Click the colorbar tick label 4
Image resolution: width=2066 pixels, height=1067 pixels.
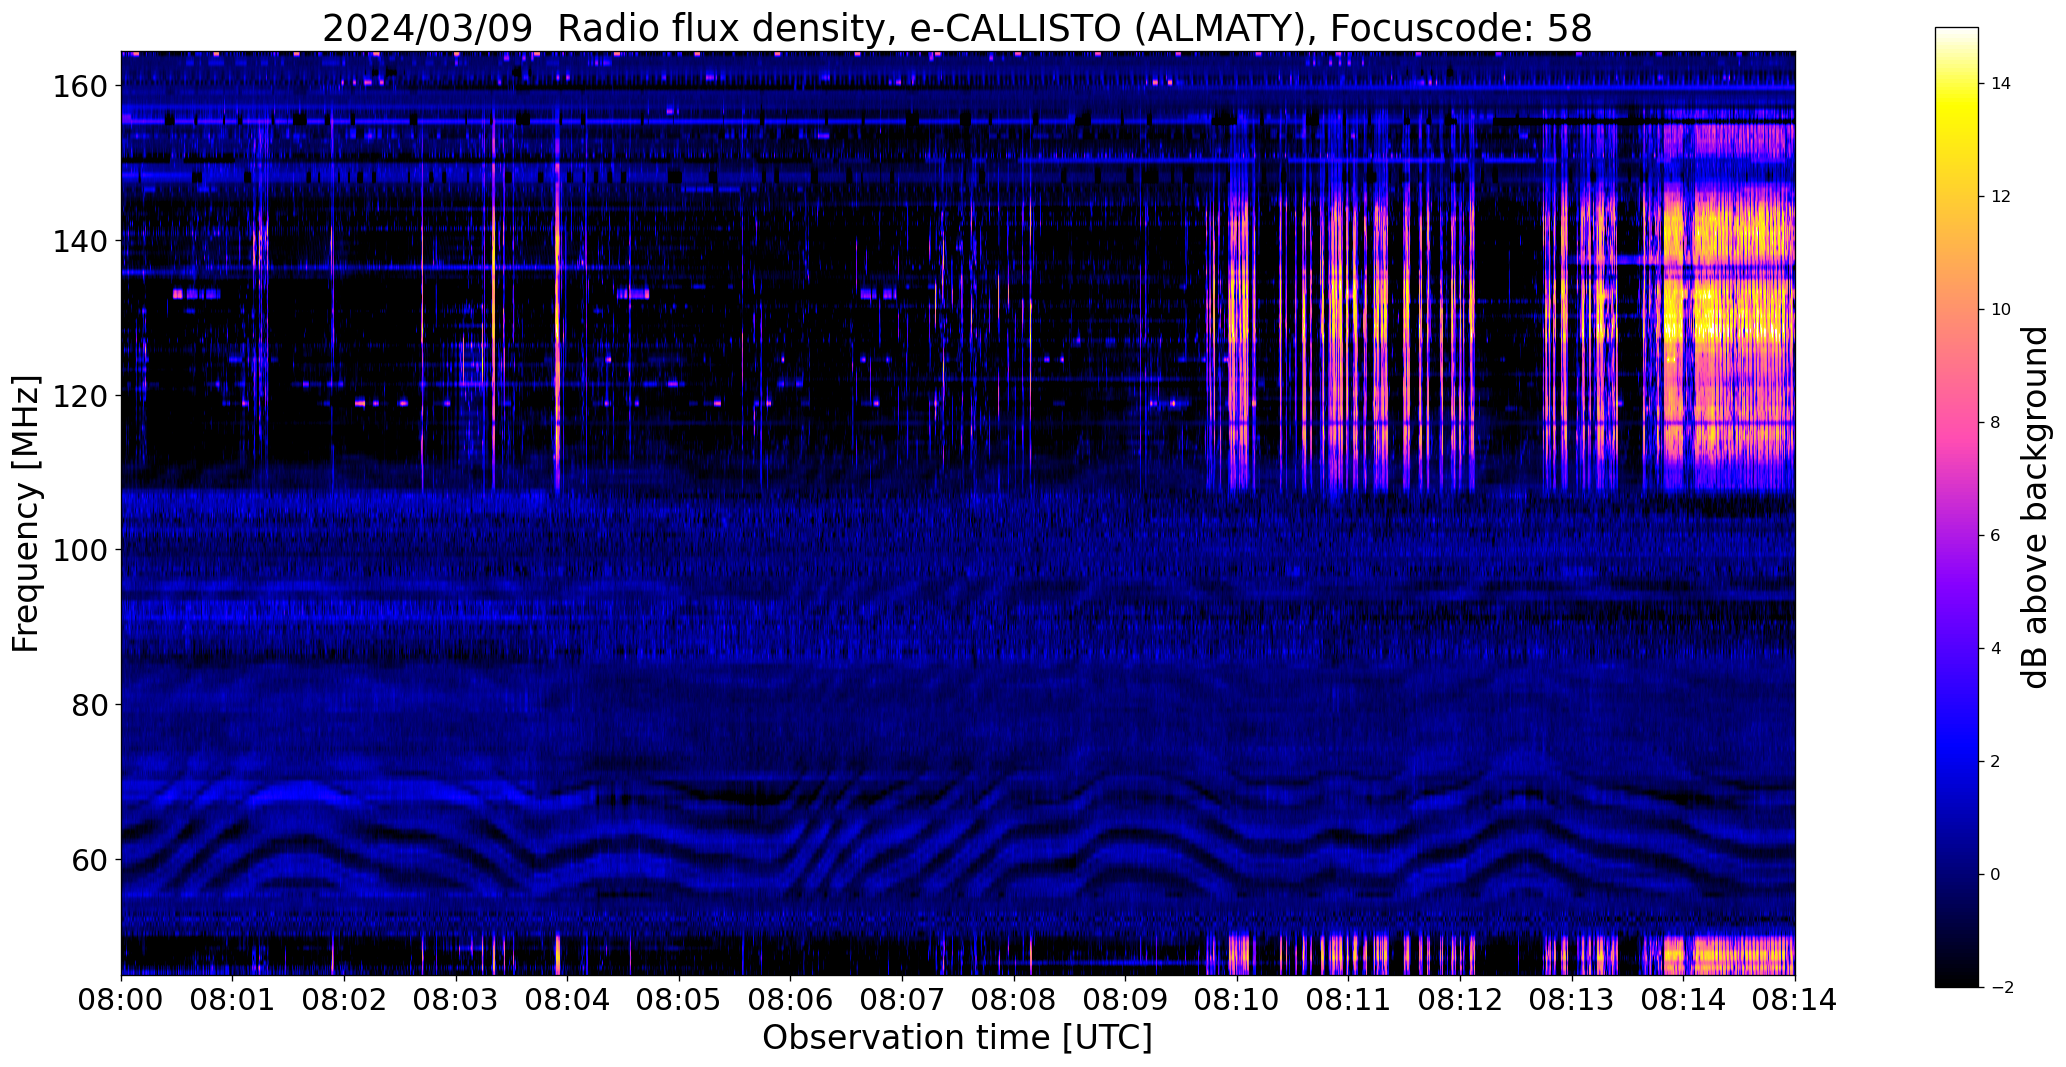(1996, 649)
